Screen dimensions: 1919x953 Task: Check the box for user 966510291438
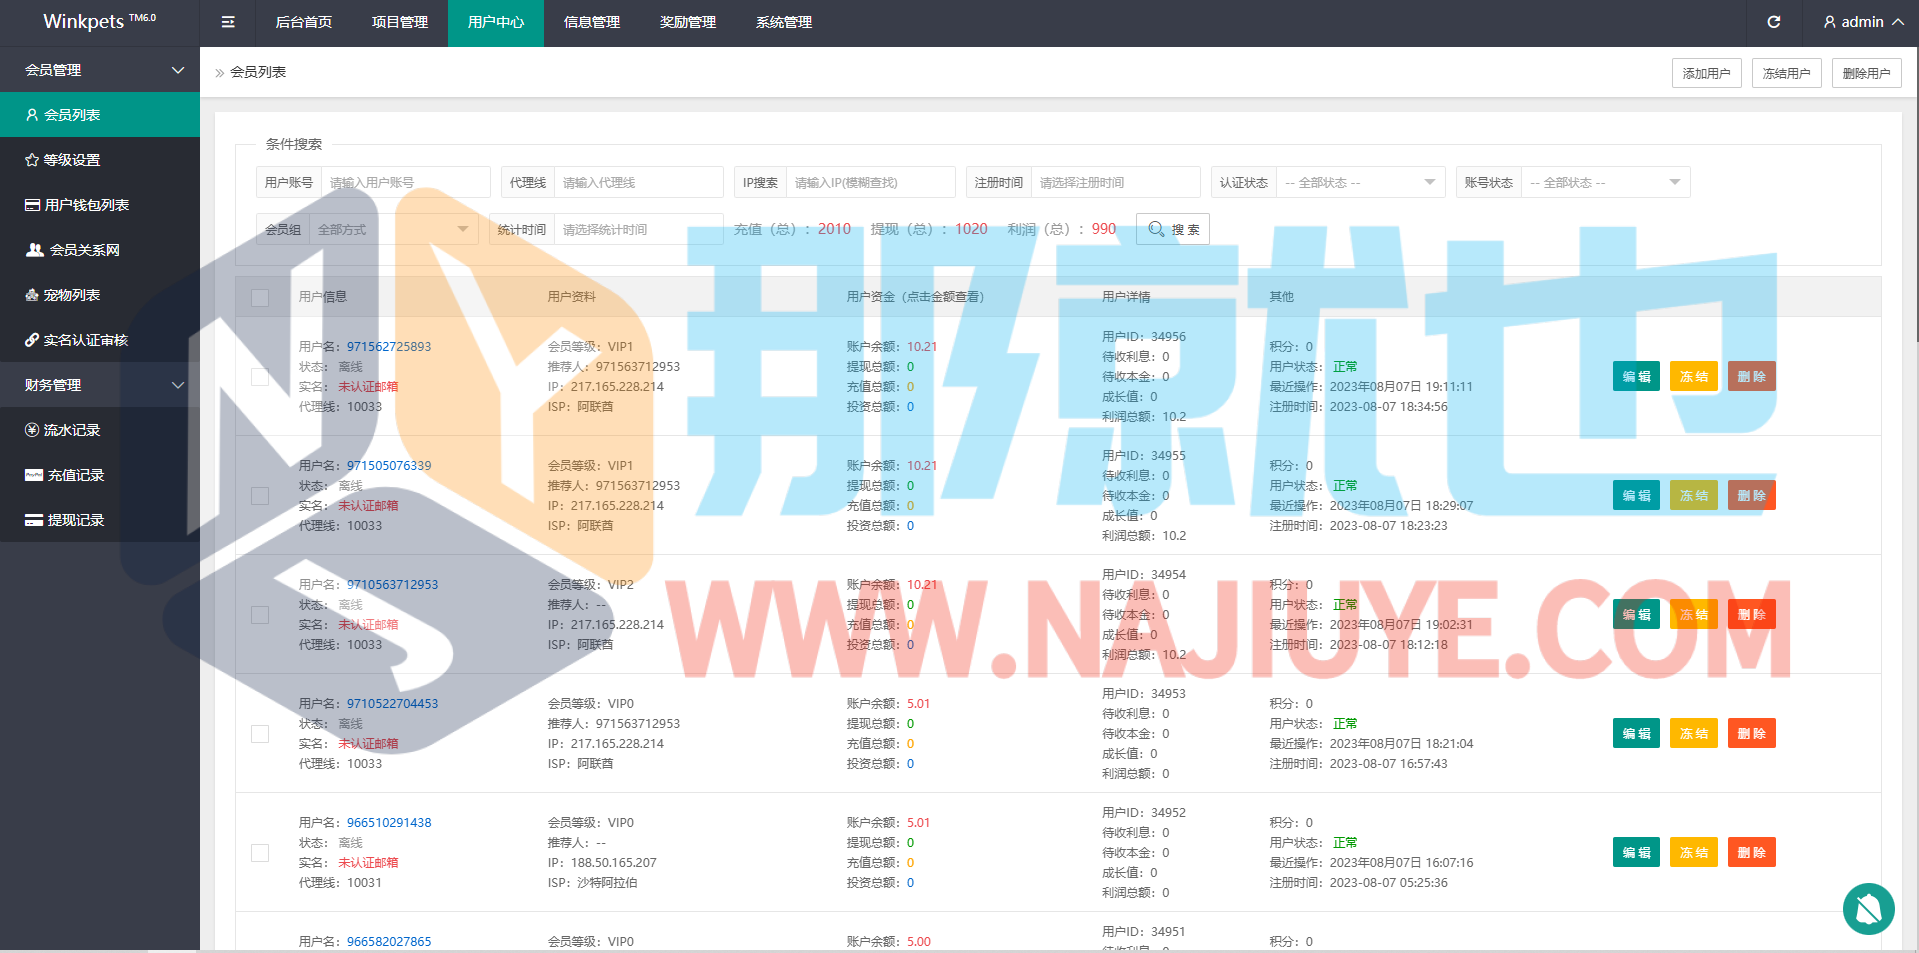pyautogui.click(x=260, y=853)
